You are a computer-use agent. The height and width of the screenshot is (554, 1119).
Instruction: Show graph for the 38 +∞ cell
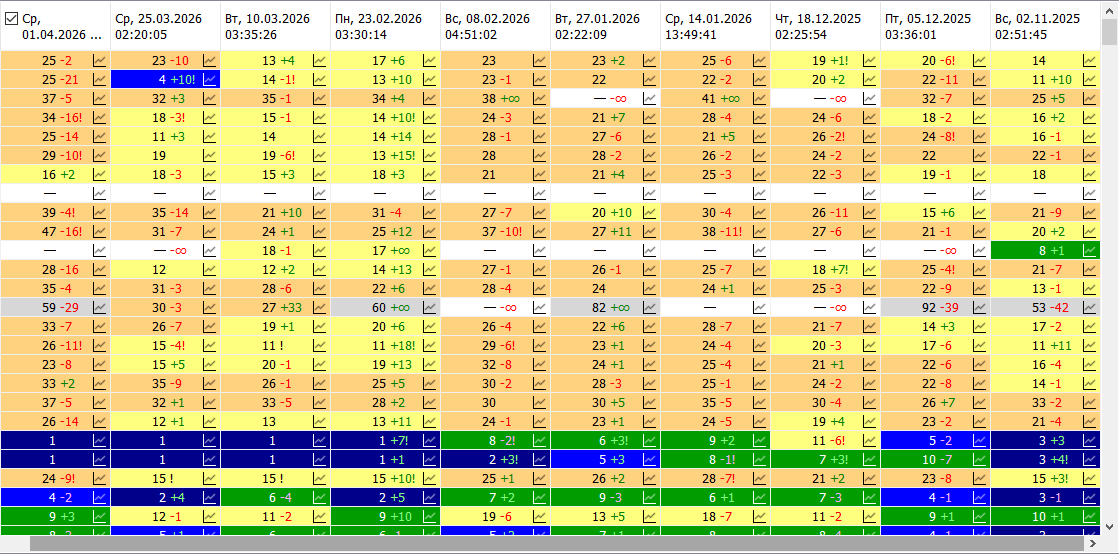pos(539,98)
